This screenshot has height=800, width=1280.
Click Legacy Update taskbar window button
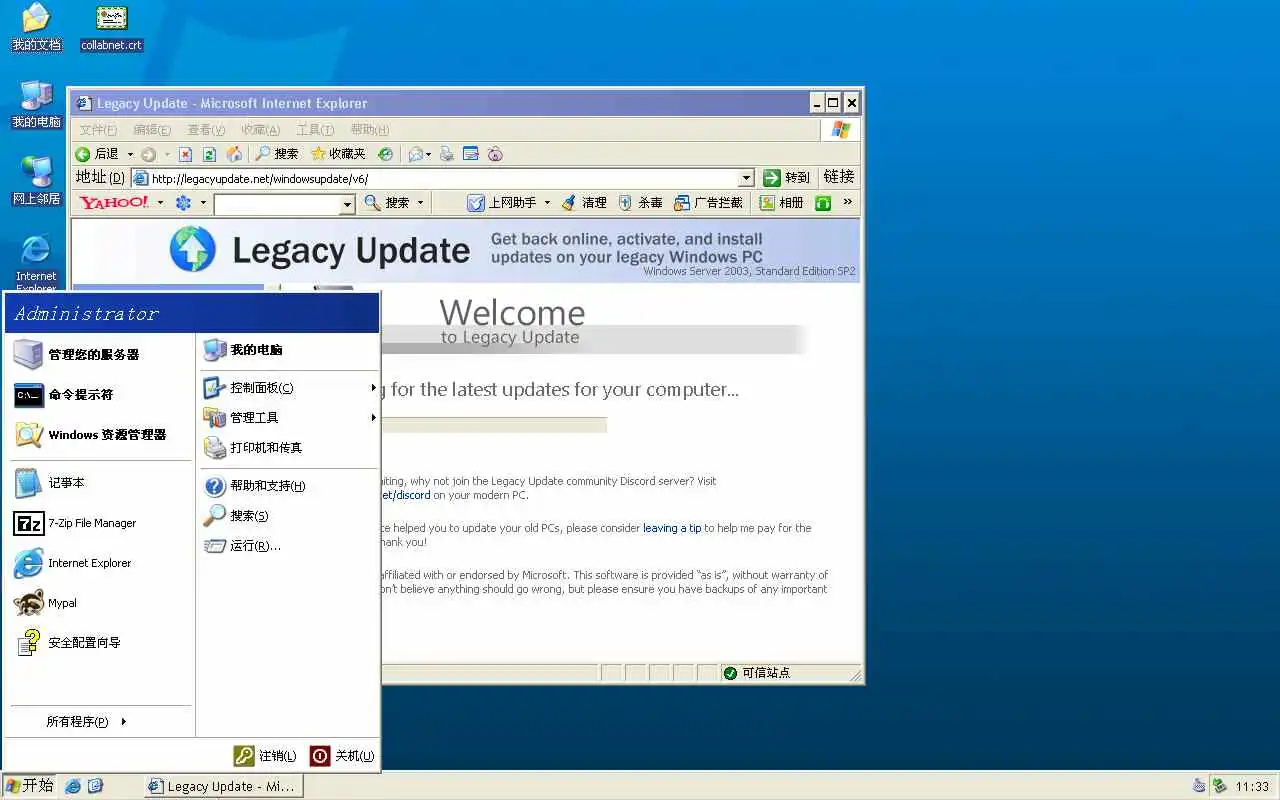[223, 786]
